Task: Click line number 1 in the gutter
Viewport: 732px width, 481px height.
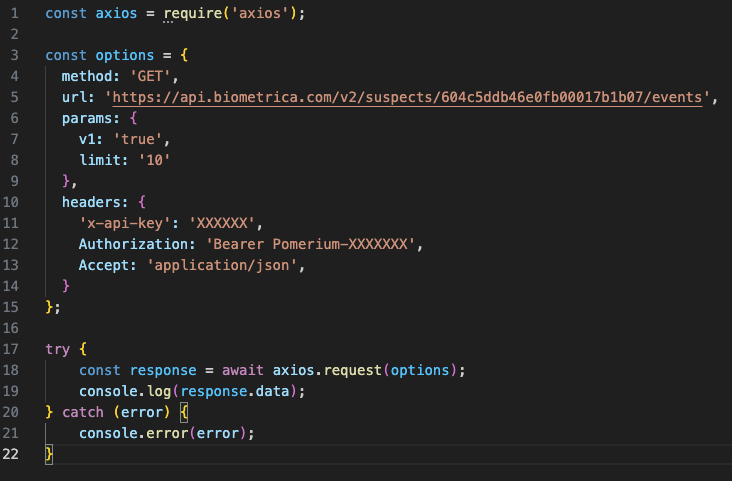Action: click(14, 14)
